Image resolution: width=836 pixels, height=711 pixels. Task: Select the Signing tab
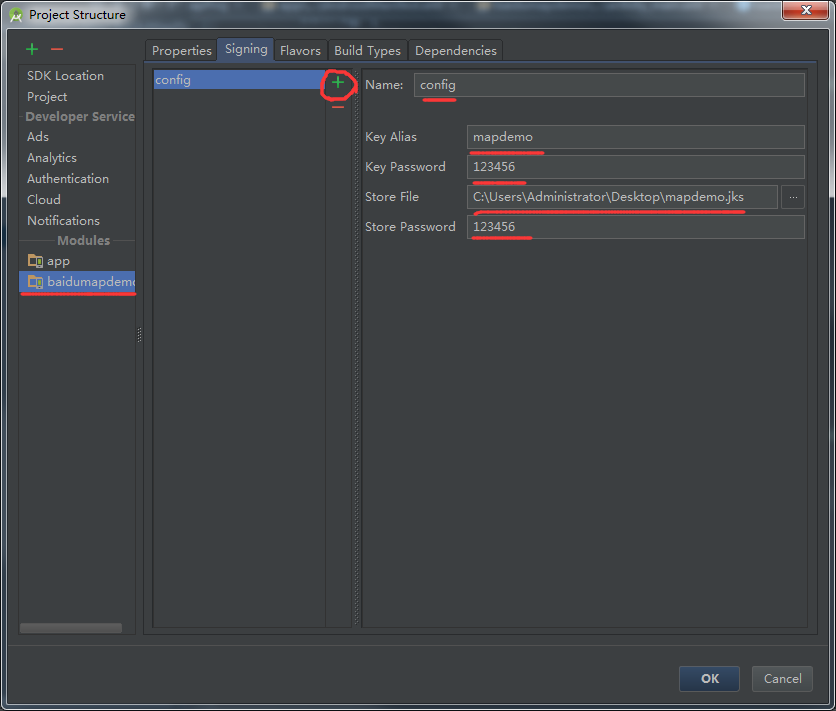point(246,49)
